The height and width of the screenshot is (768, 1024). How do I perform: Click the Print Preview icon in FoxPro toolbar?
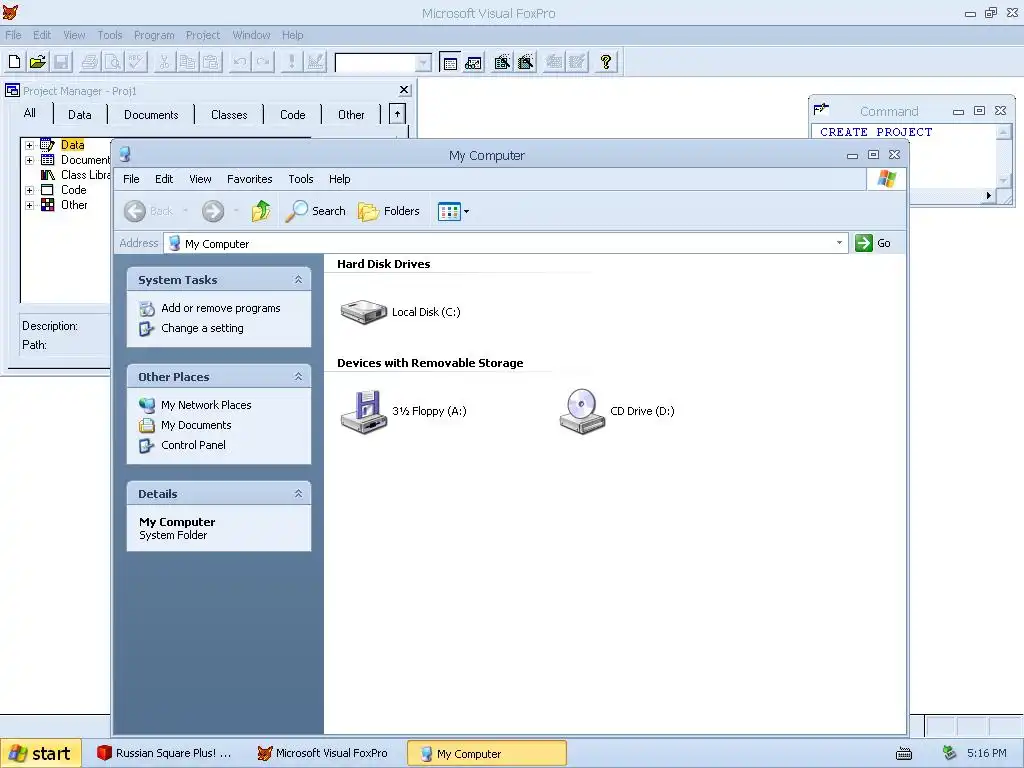tap(113, 62)
